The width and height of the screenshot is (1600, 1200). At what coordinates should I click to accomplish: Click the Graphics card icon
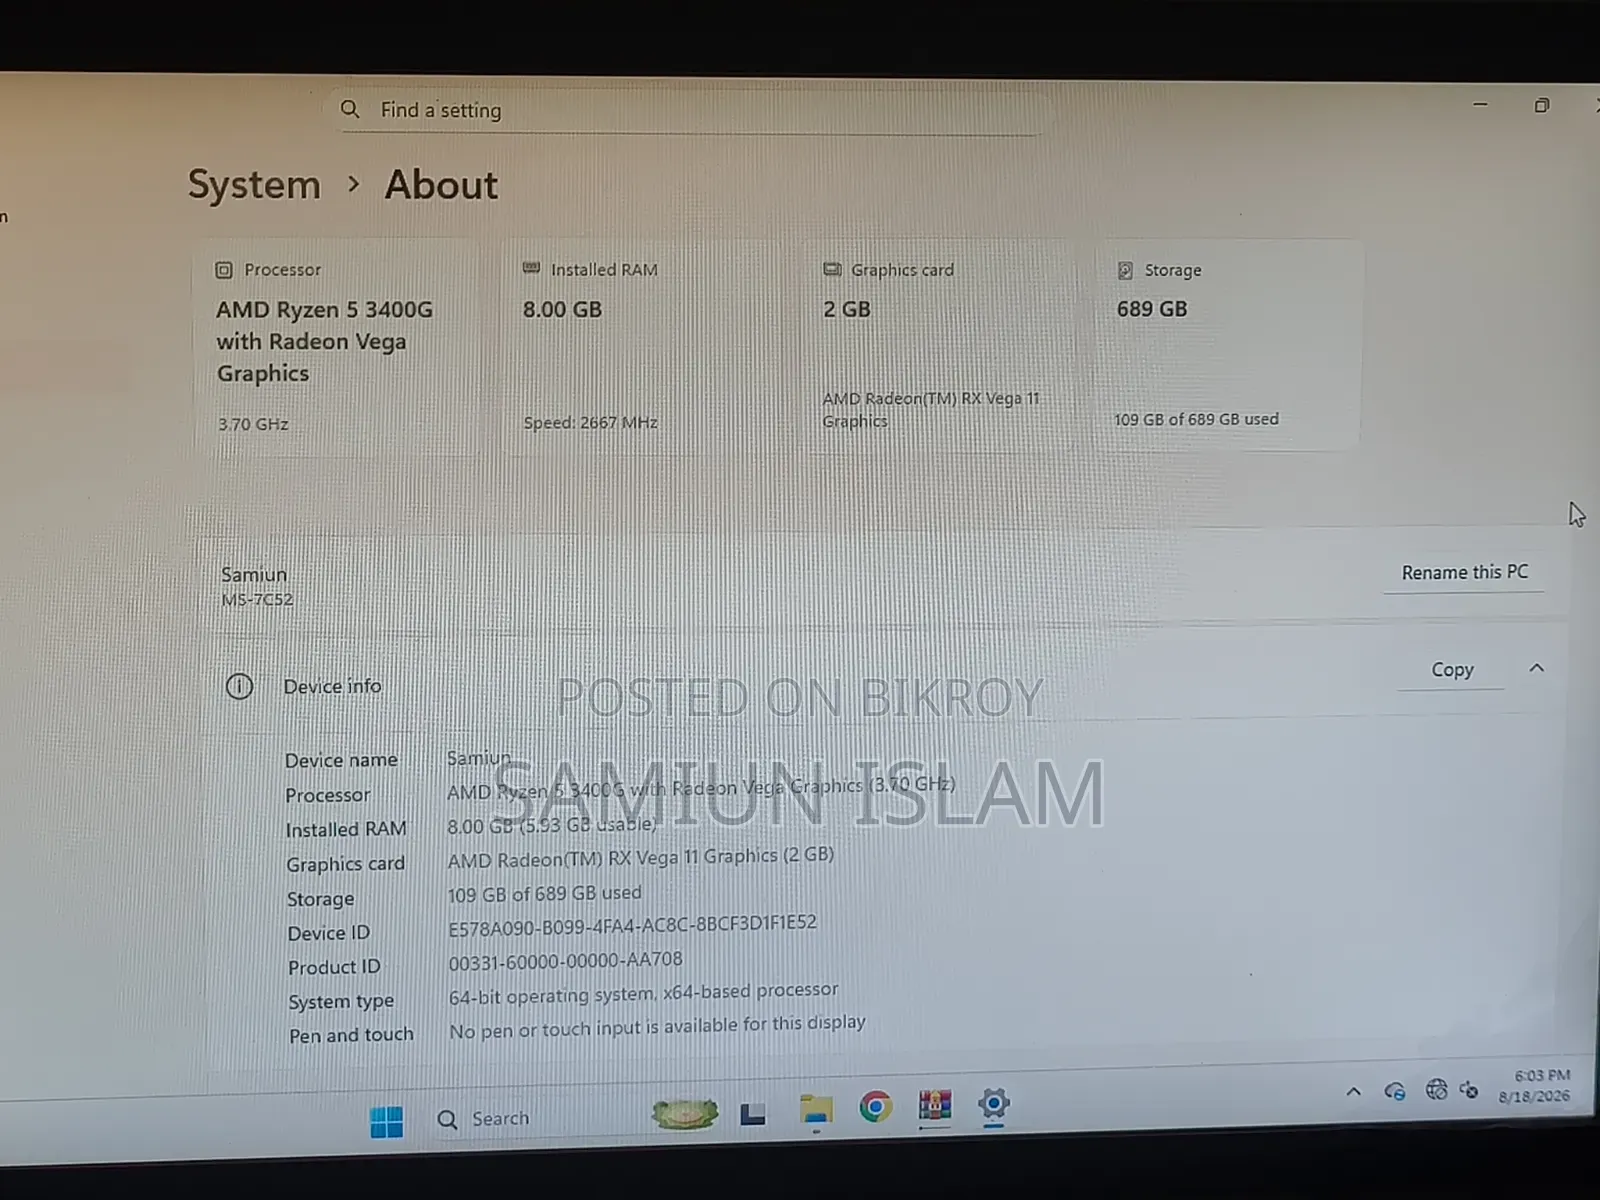click(x=832, y=269)
